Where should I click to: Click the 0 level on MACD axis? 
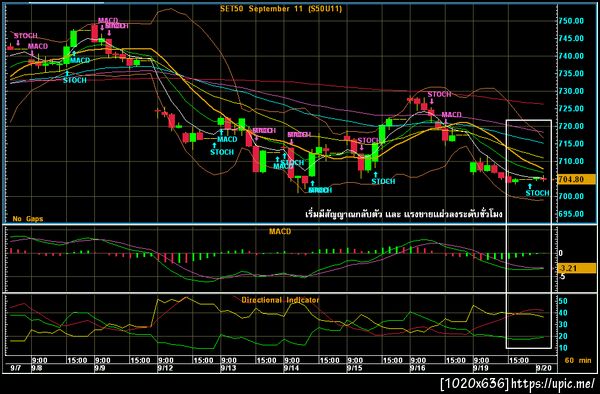click(561, 253)
